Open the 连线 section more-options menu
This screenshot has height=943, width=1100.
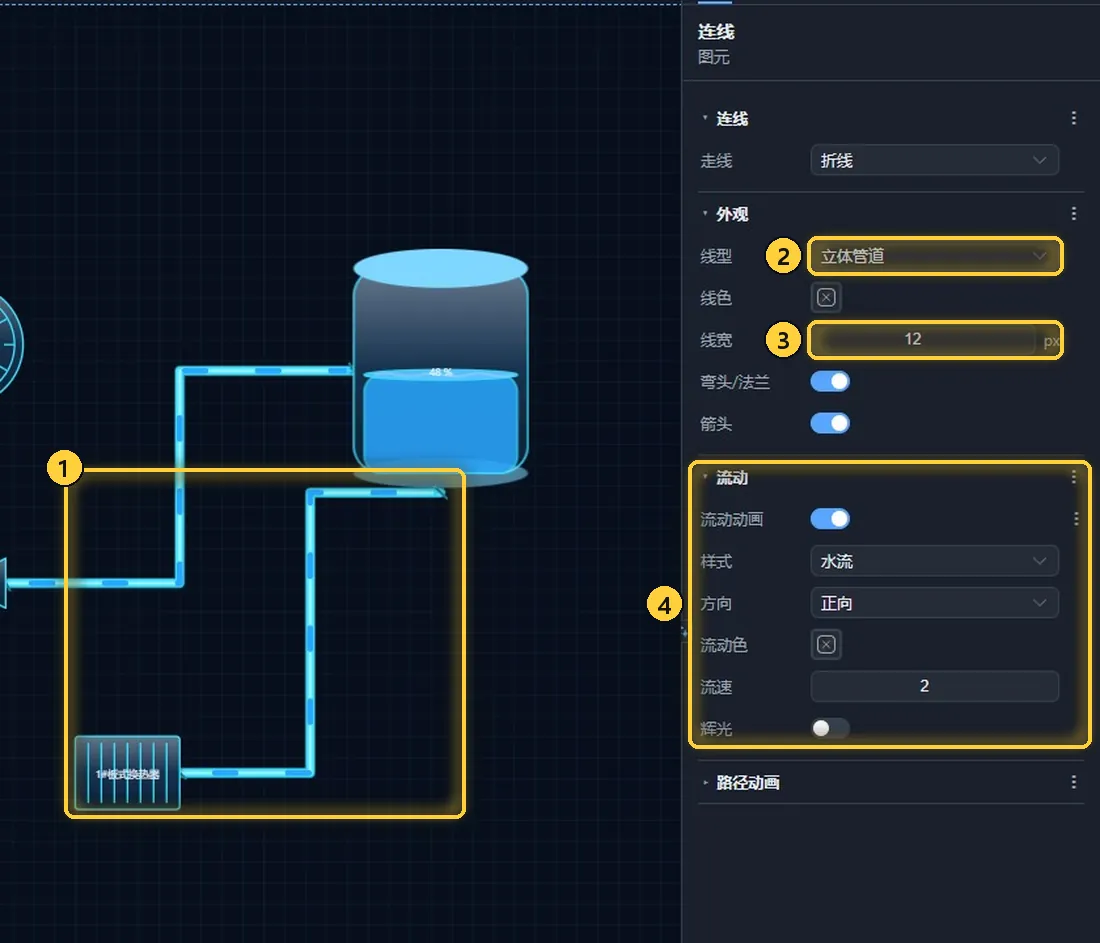point(1073,118)
